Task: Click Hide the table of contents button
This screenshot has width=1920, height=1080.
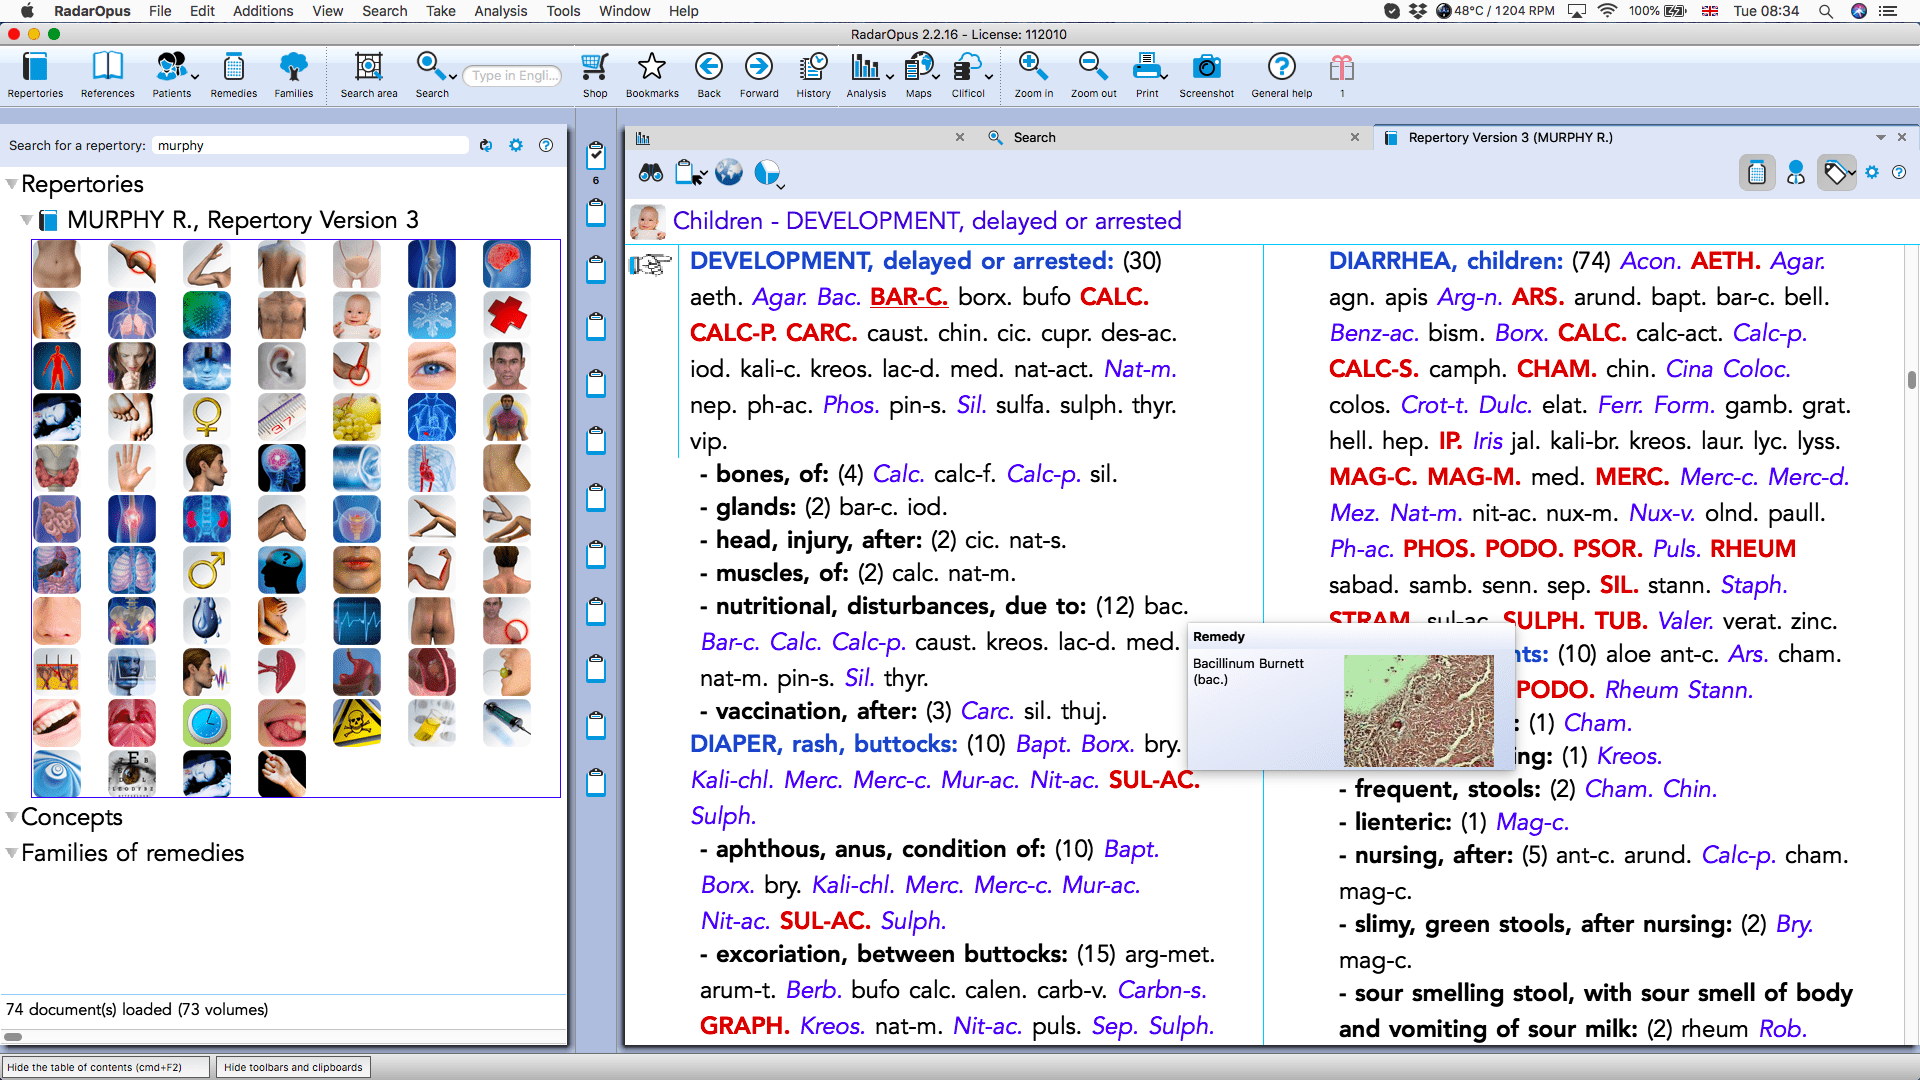Action: 107,1067
